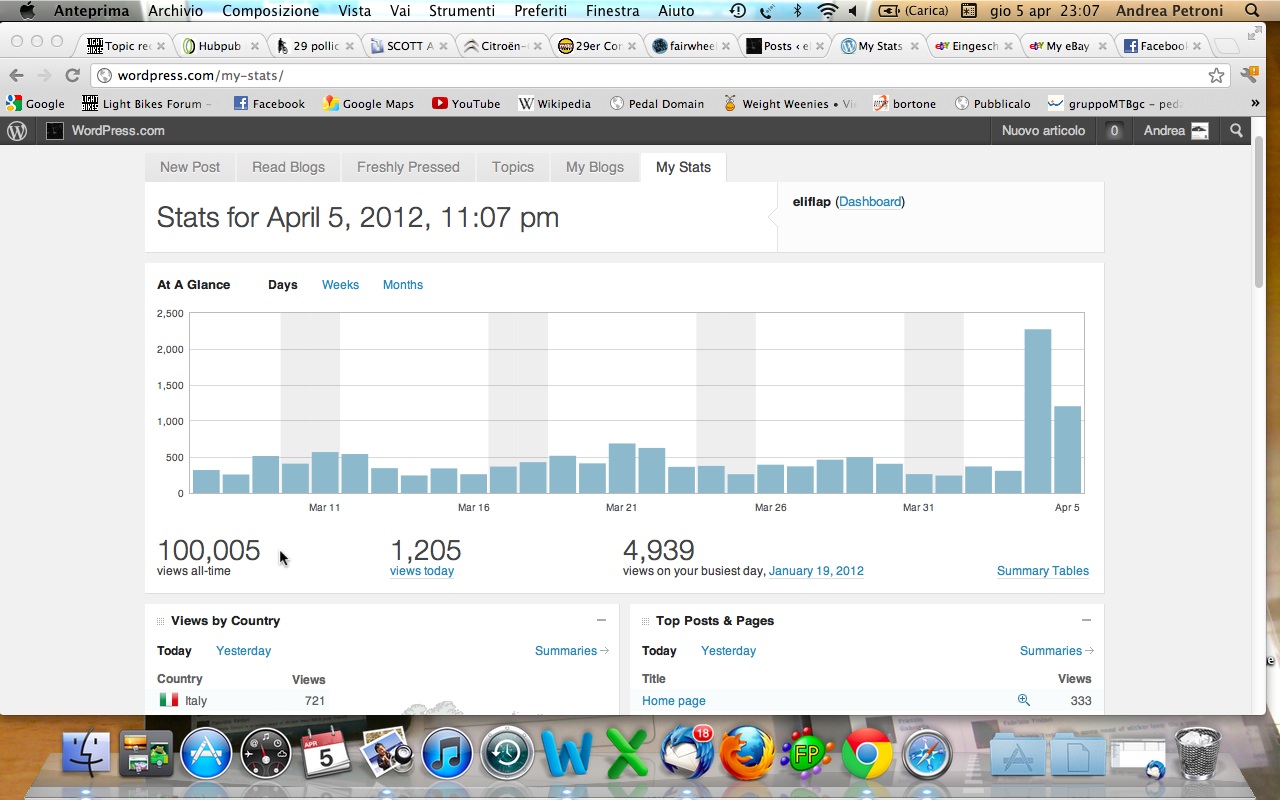Collapse the Top Posts & Pages panel

coord(1086,620)
